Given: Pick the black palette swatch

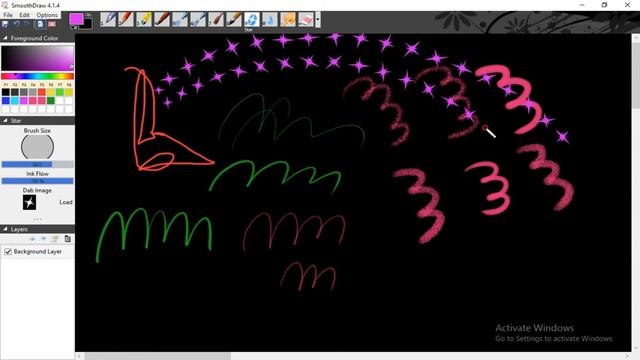Looking at the screenshot, I should click(x=6, y=92).
